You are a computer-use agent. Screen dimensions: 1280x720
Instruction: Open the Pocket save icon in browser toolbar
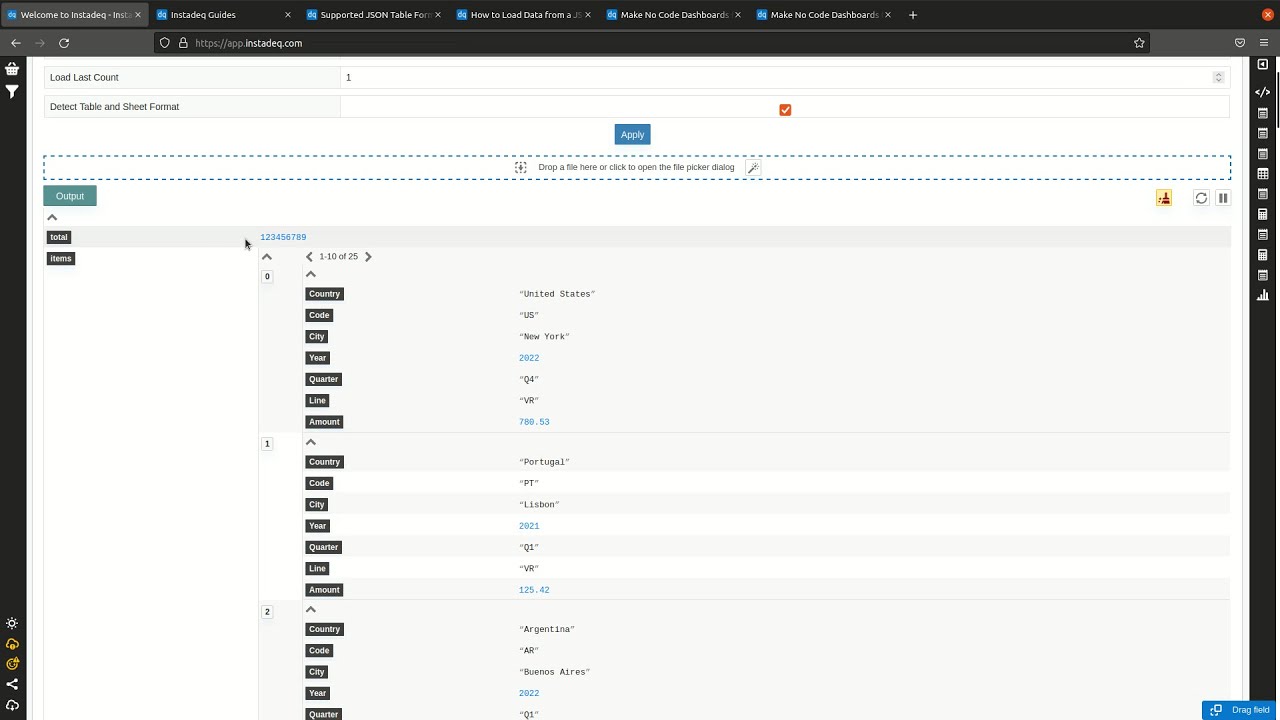click(1240, 43)
